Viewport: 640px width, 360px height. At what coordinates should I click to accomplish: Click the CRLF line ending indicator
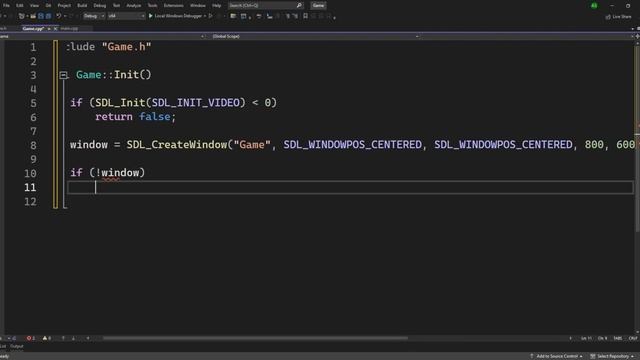[x=633, y=338]
